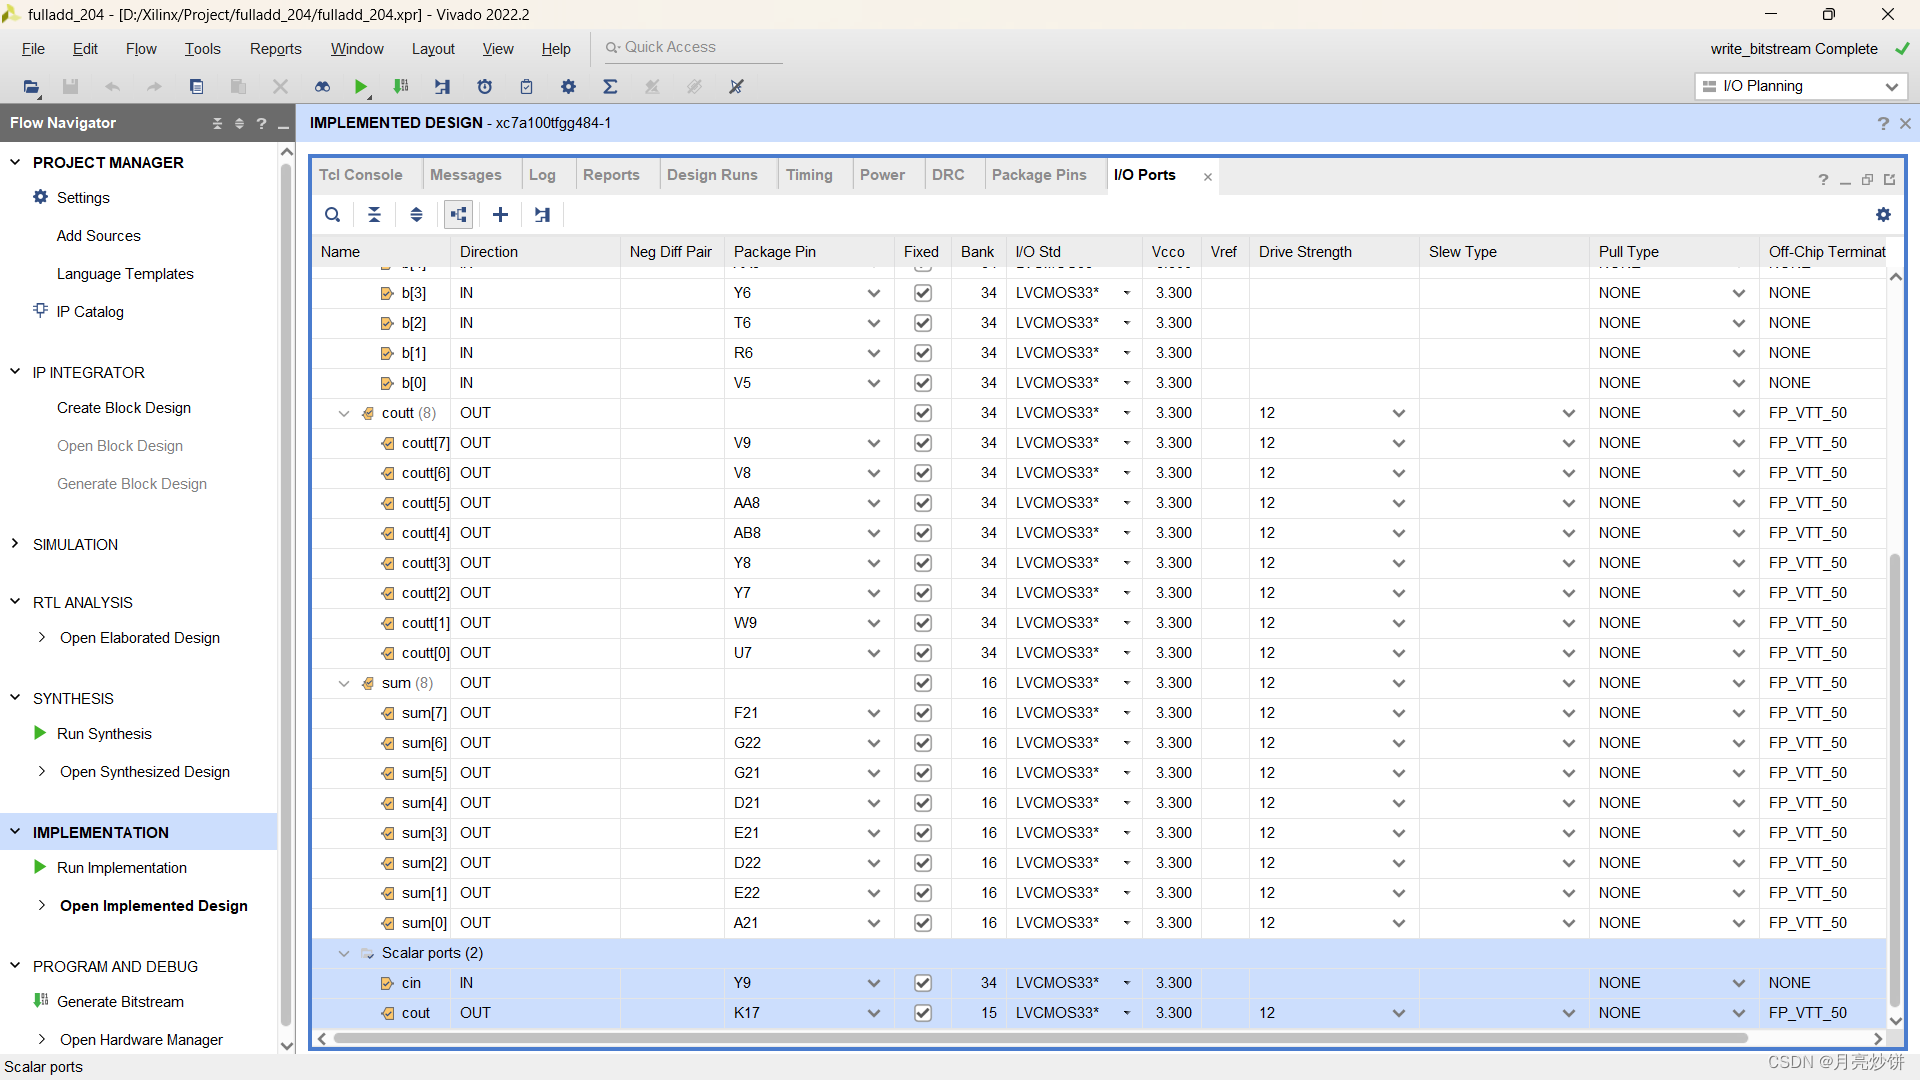
Task: Click the clipboard report icon in toolbar
Action: [x=526, y=87]
